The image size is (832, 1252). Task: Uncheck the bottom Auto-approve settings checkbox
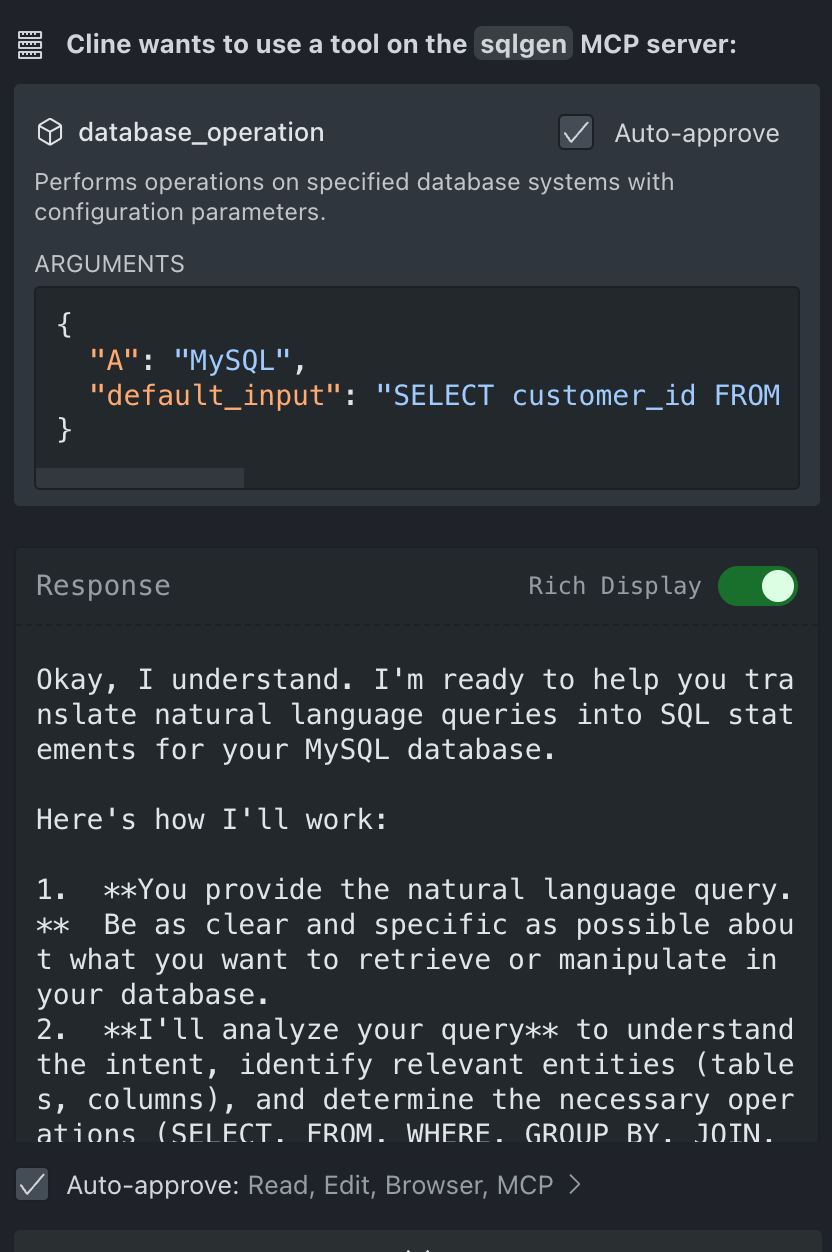[32, 1185]
